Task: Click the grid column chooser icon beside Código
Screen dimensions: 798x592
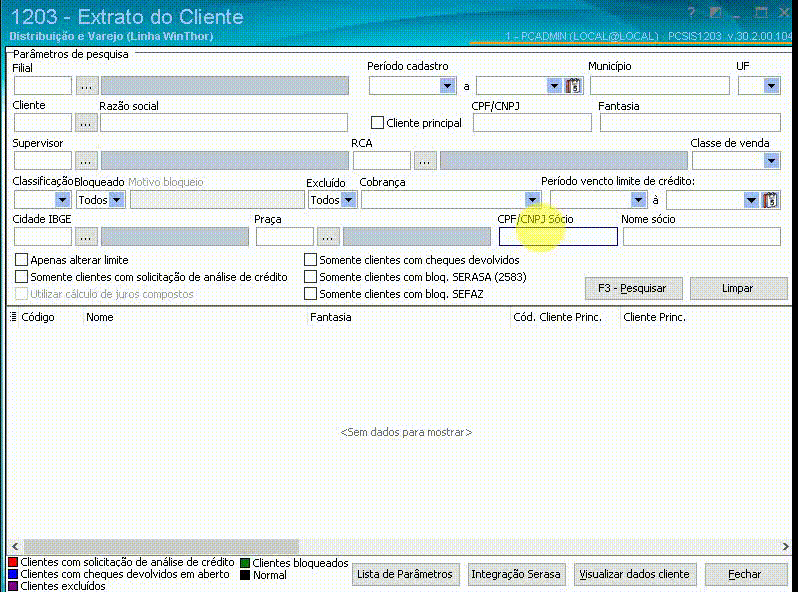Action: point(13,317)
